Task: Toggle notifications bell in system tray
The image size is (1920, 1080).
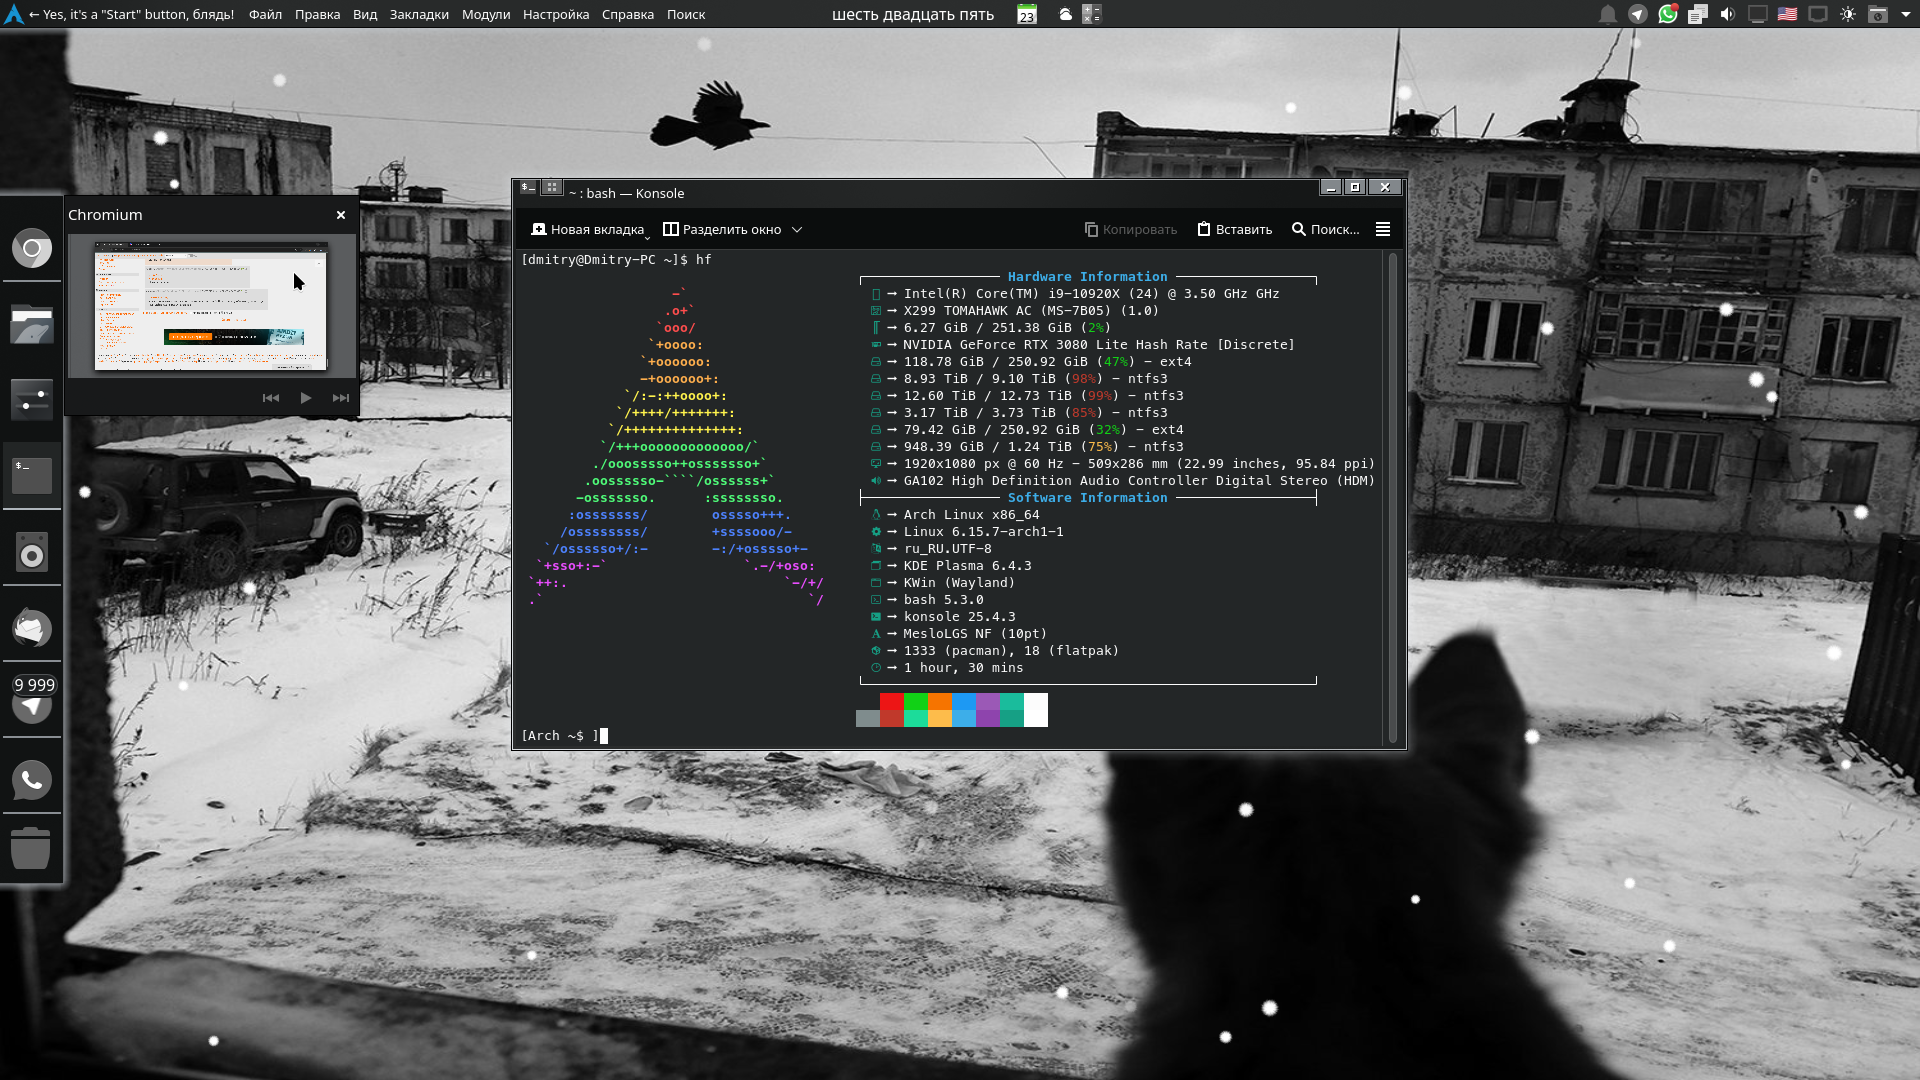Action: coord(1607,14)
